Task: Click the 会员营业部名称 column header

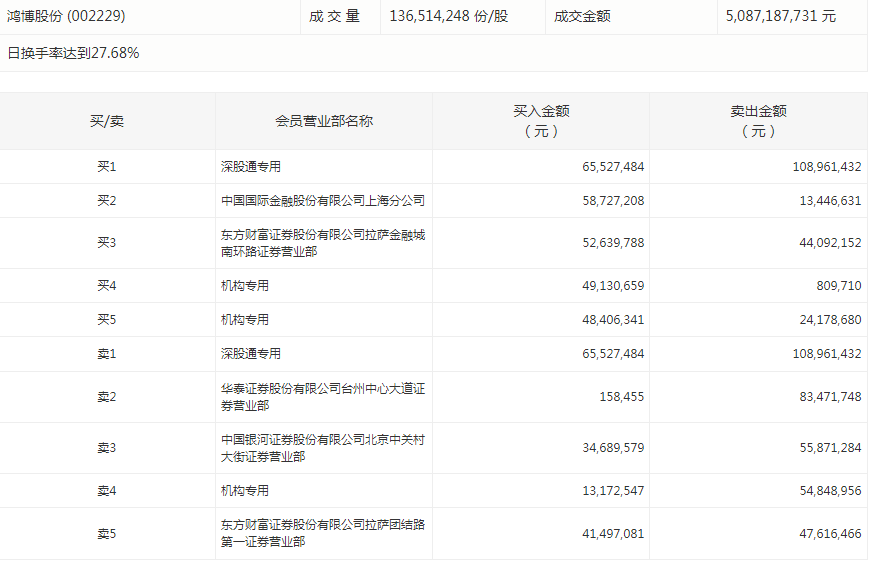Action: 324,121
